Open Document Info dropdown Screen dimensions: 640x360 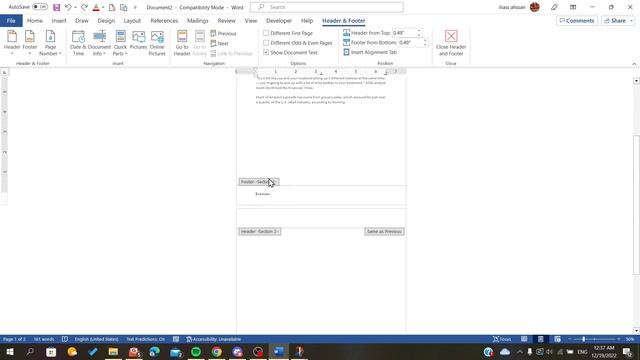tap(99, 42)
